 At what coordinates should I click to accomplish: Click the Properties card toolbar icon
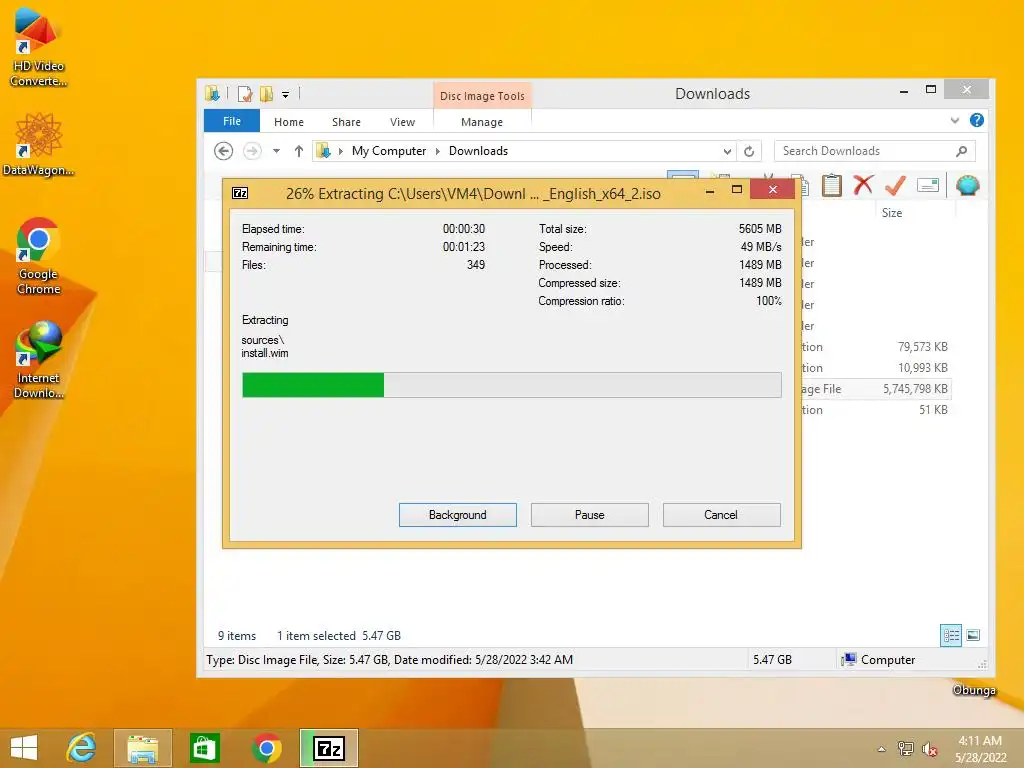pyautogui.click(x=928, y=185)
